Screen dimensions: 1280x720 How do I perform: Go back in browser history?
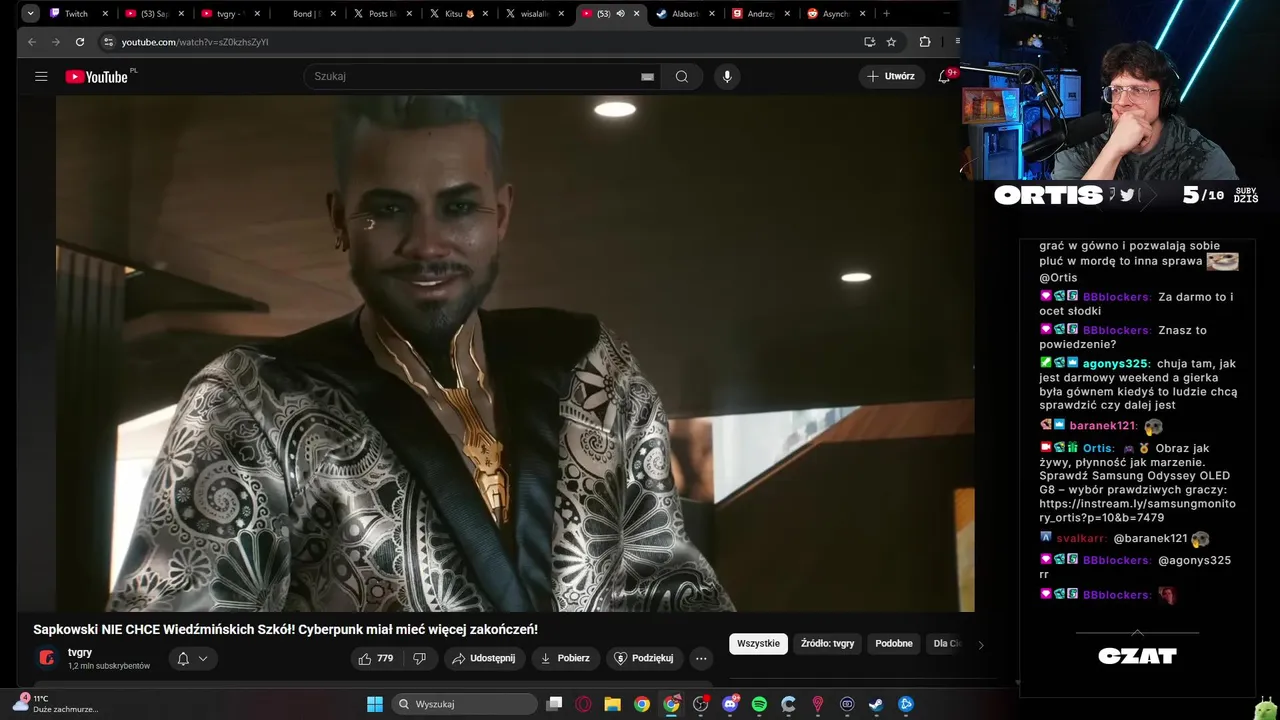click(x=31, y=42)
